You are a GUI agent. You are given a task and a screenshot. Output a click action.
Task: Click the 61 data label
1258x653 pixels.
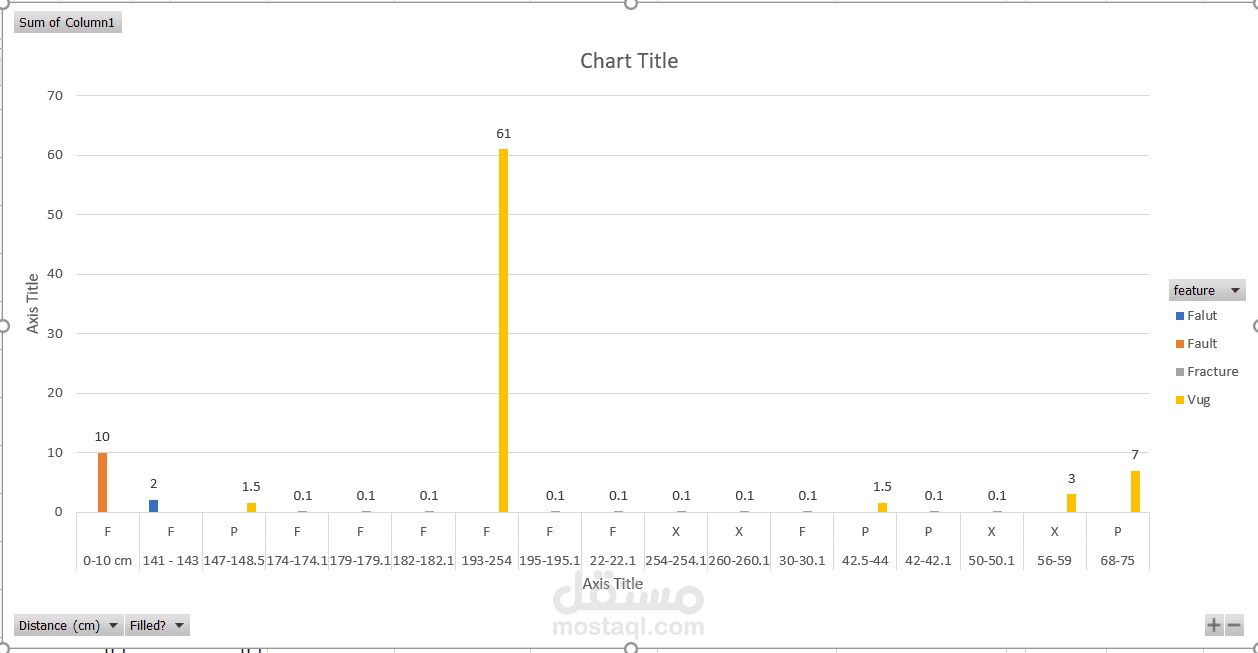503,134
